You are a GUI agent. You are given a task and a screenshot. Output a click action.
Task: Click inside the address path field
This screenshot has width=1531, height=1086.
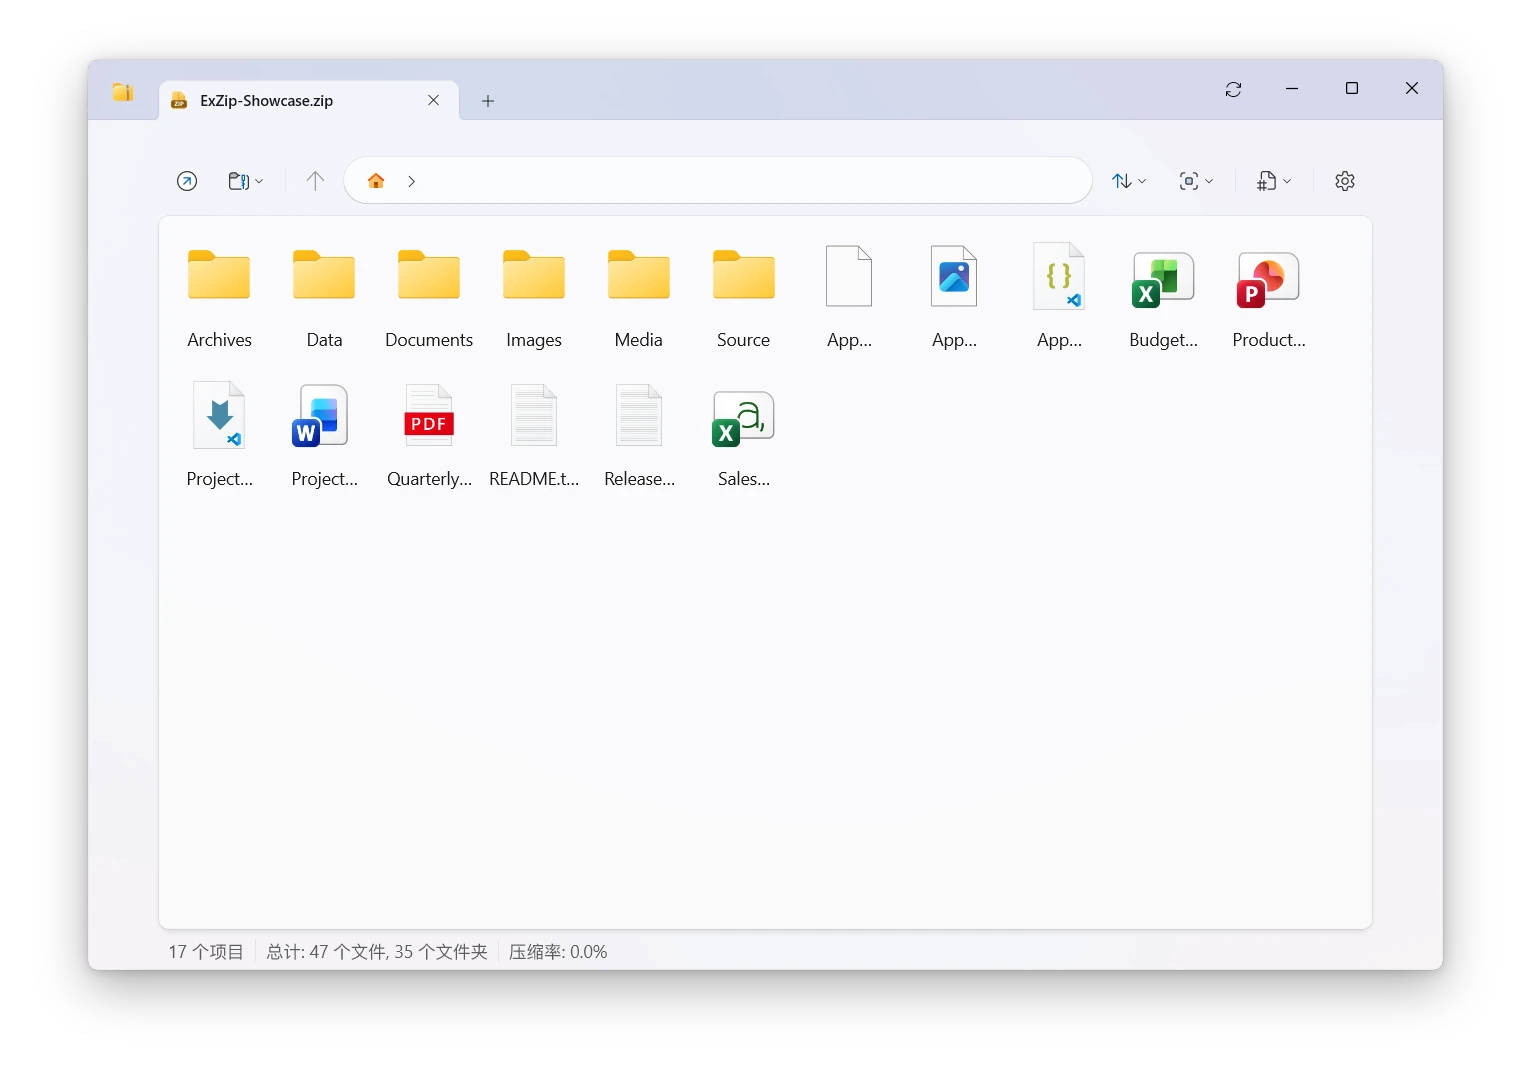point(718,181)
